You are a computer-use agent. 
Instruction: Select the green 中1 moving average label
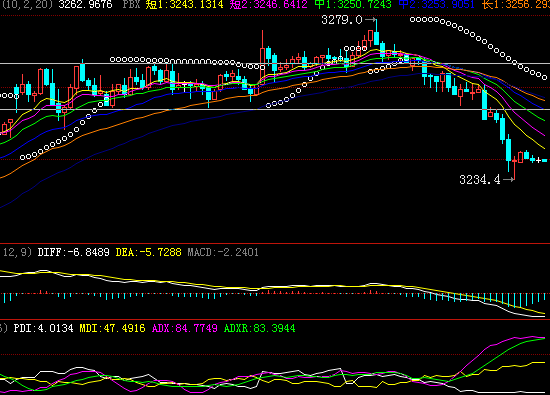pos(353,4)
